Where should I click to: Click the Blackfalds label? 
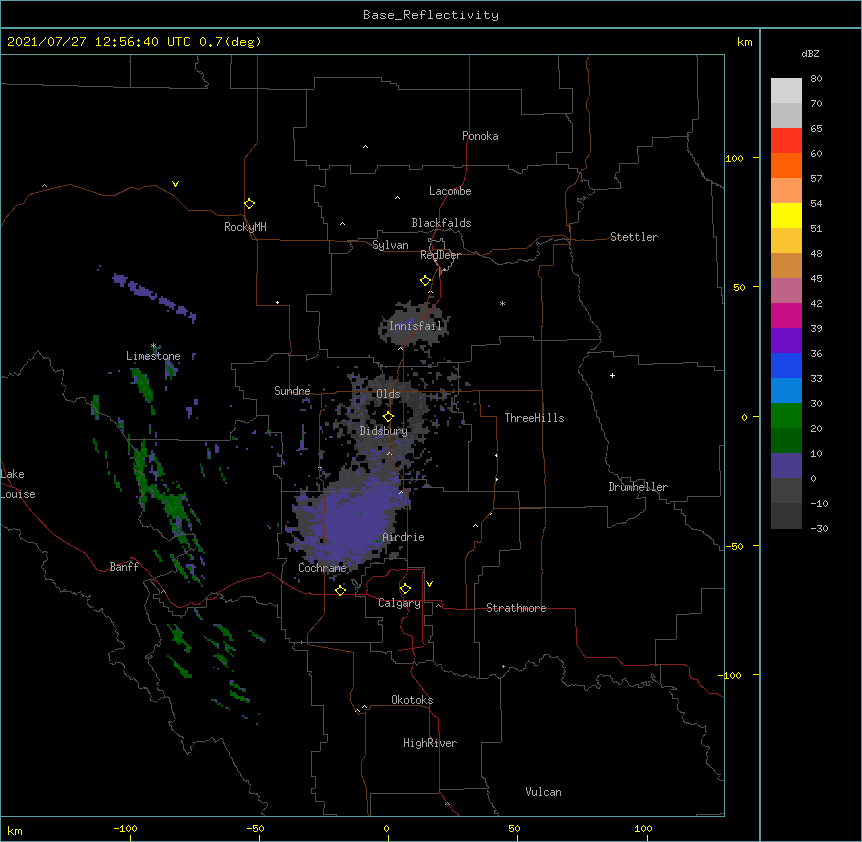pos(441,223)
